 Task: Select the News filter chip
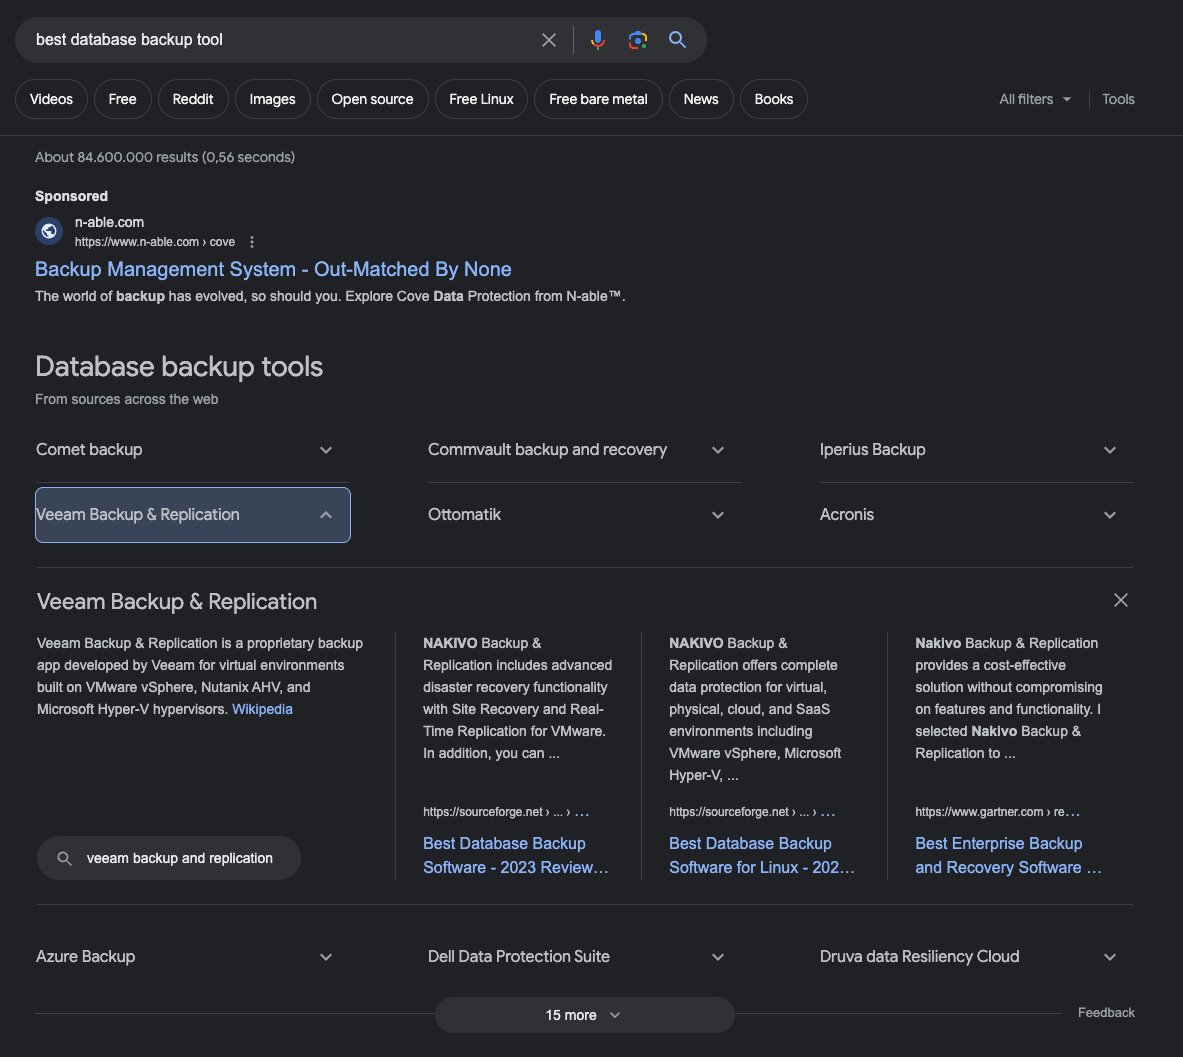(701, 99)
